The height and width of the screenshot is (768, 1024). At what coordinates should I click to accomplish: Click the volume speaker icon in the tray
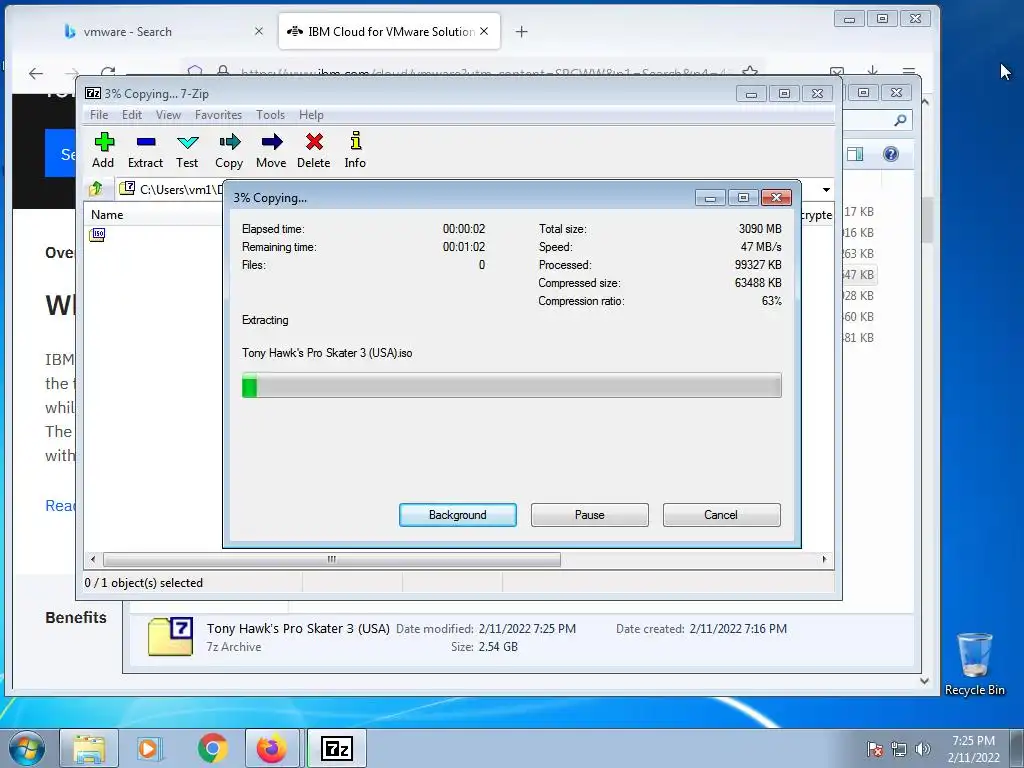[x=923, y=749]
